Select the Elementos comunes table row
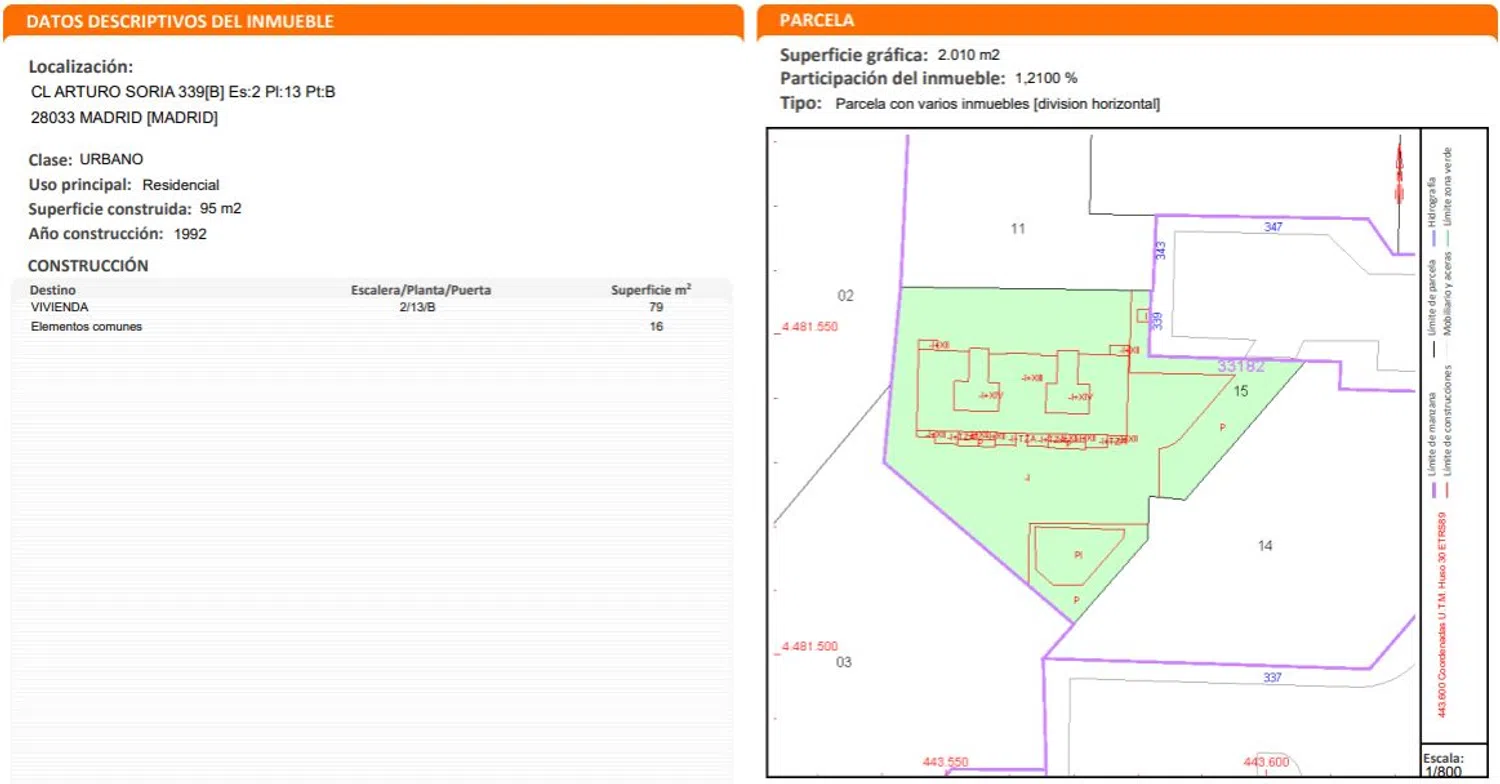1500x784 pixels. (86, 327)
